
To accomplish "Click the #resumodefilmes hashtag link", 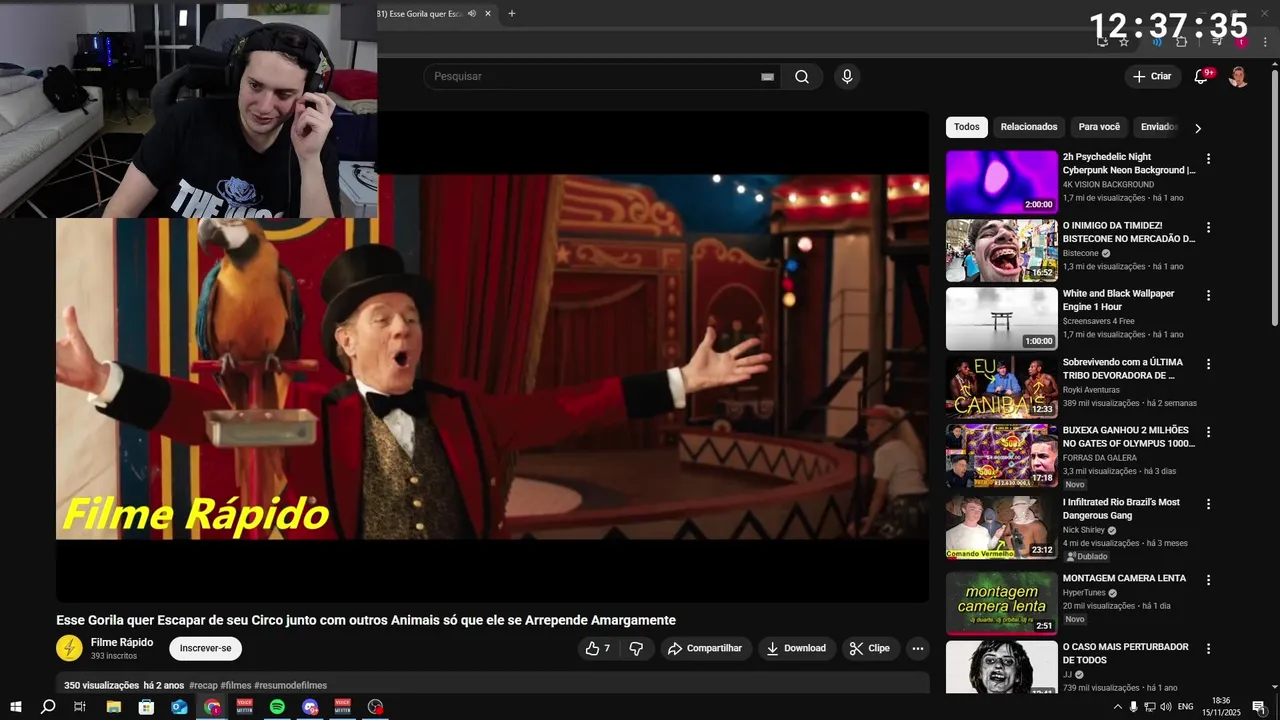I will pos(290,685).
